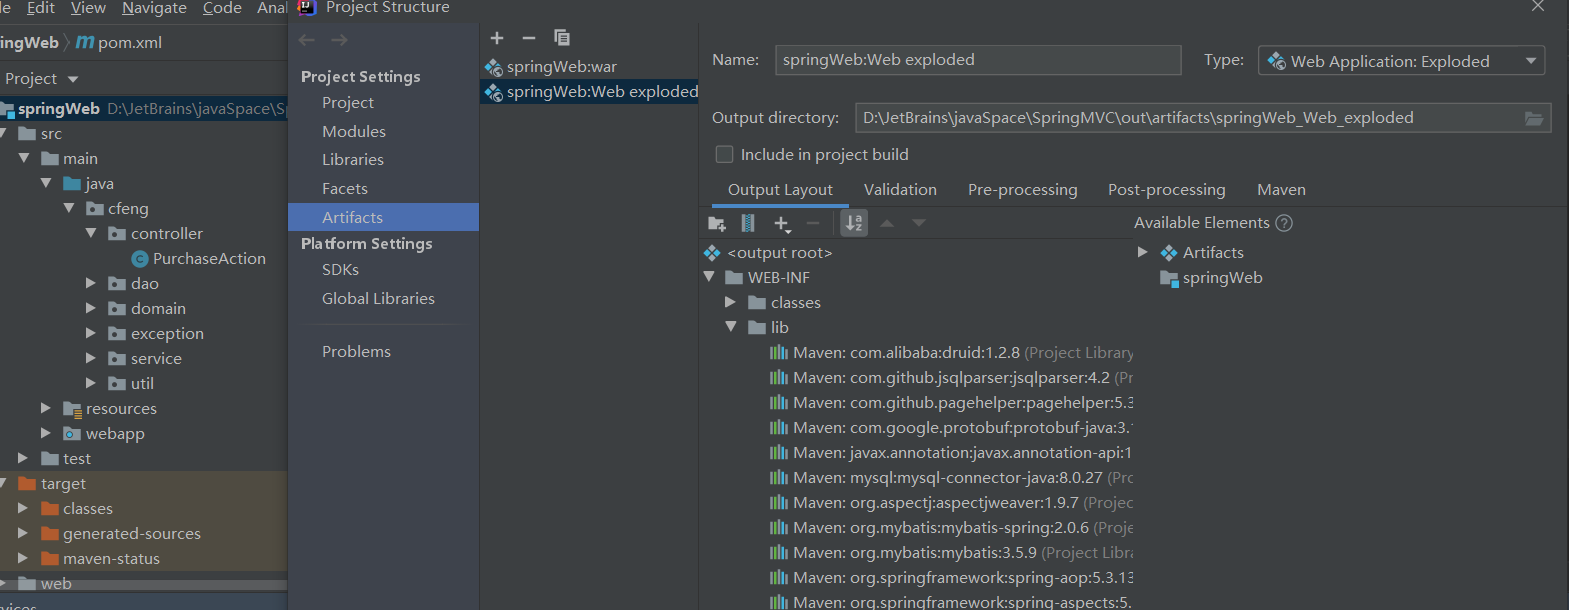Switch to the Validation tab
The width and height of the screenshot is (1569, 610).
(900, 190)
